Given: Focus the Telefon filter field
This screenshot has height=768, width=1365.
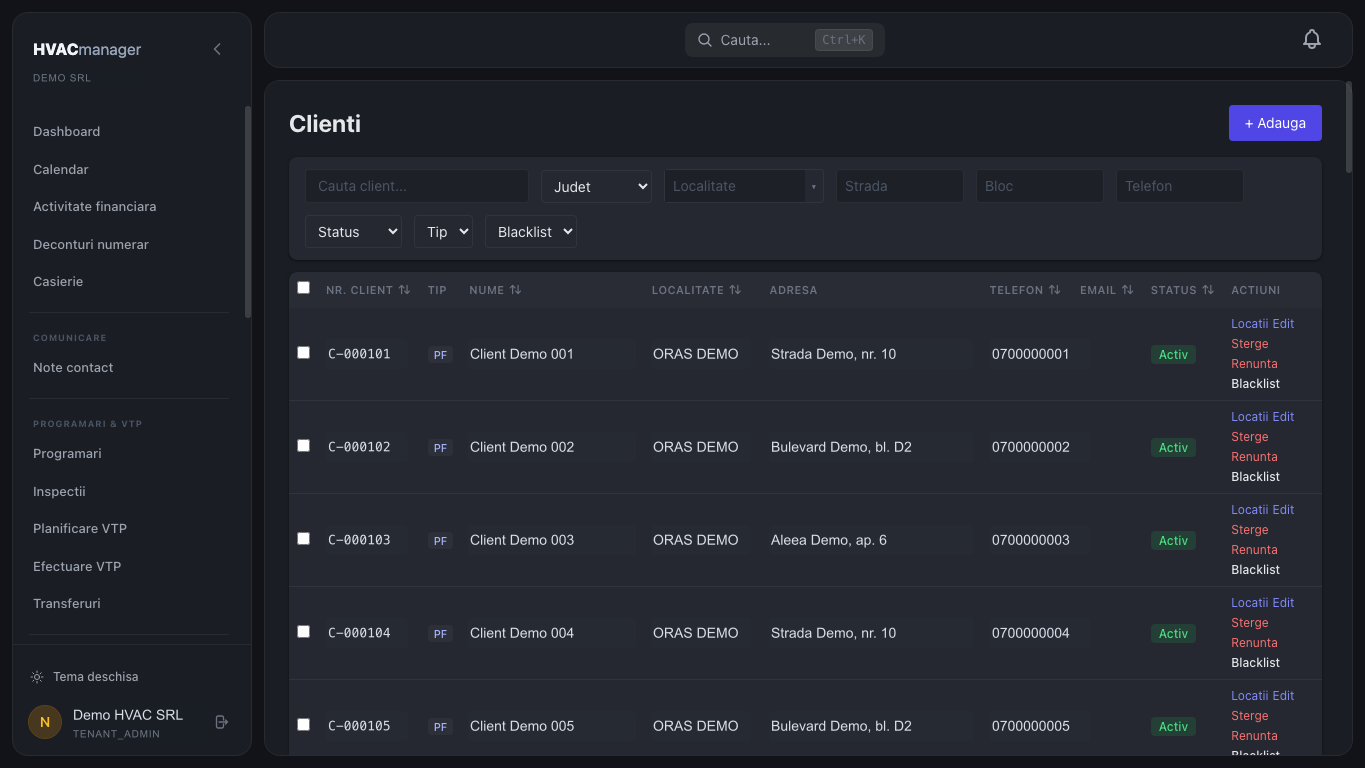Looking at the screenshot, I should point(1180,186).
